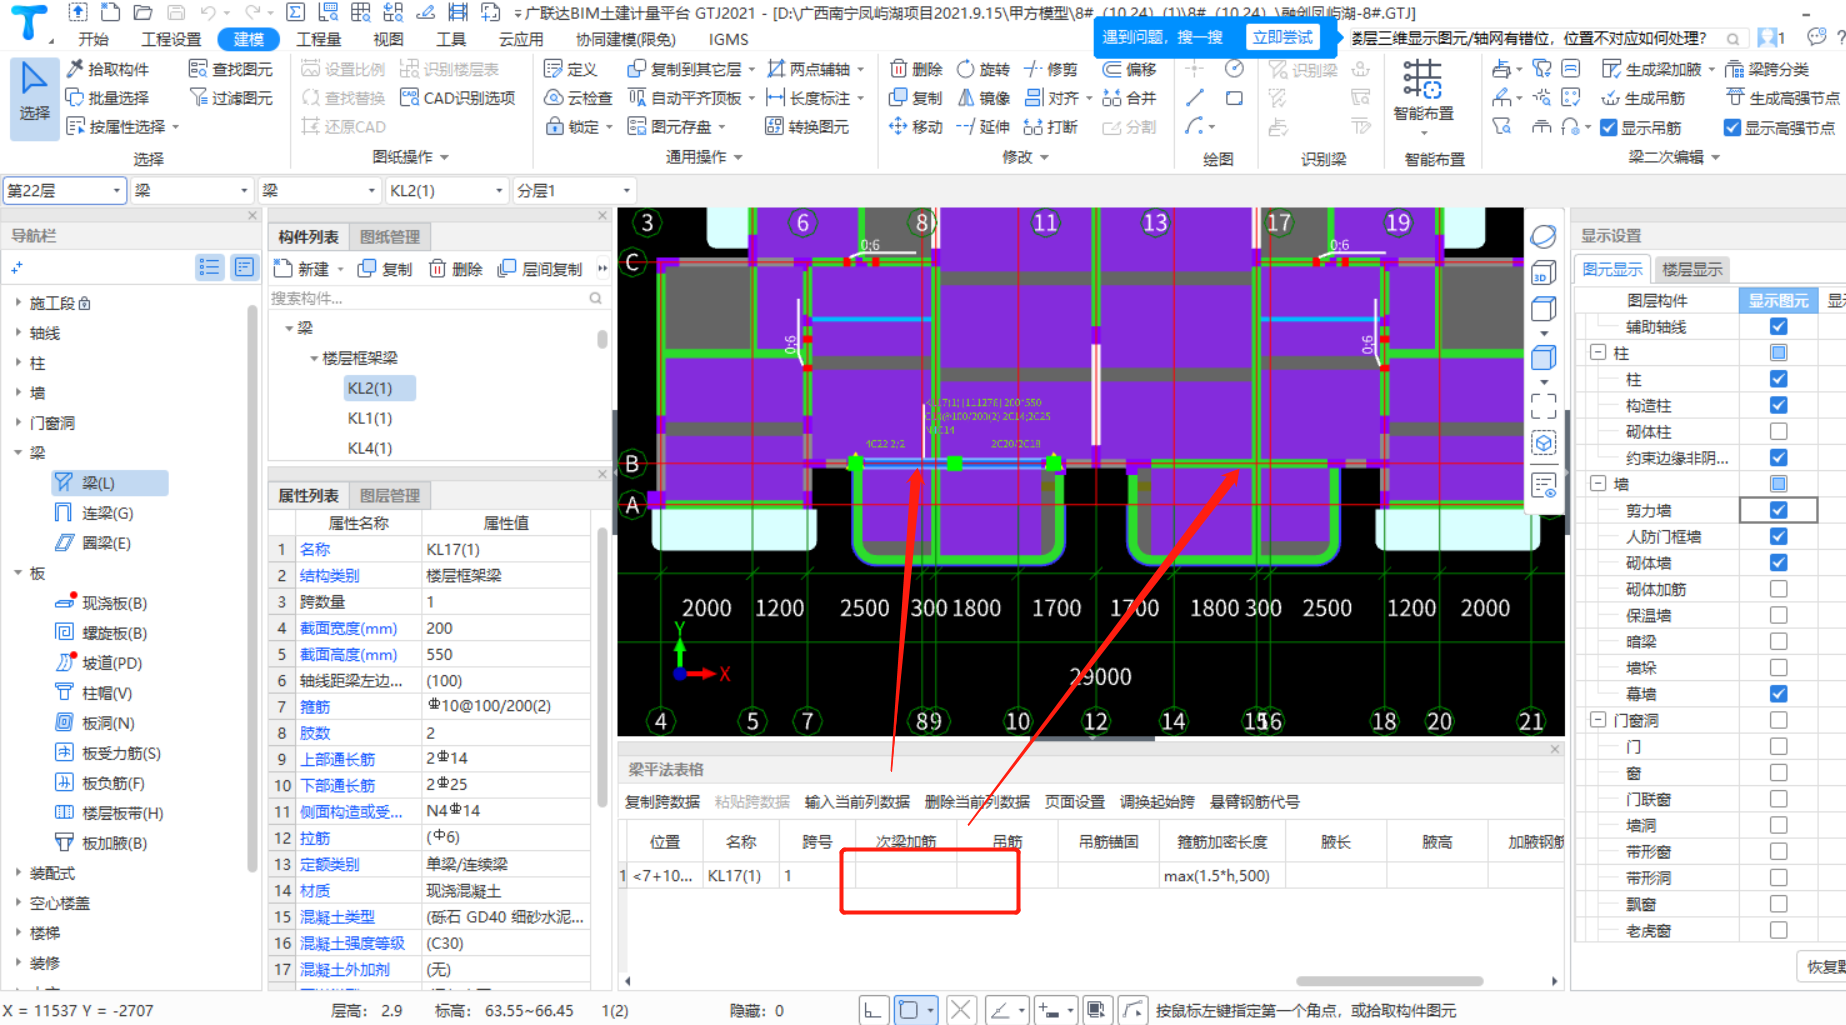This screenshot has width=1846, height=1025.
Task: Toggle 幕墙 display checkbox
Action: click(1778, 694)
